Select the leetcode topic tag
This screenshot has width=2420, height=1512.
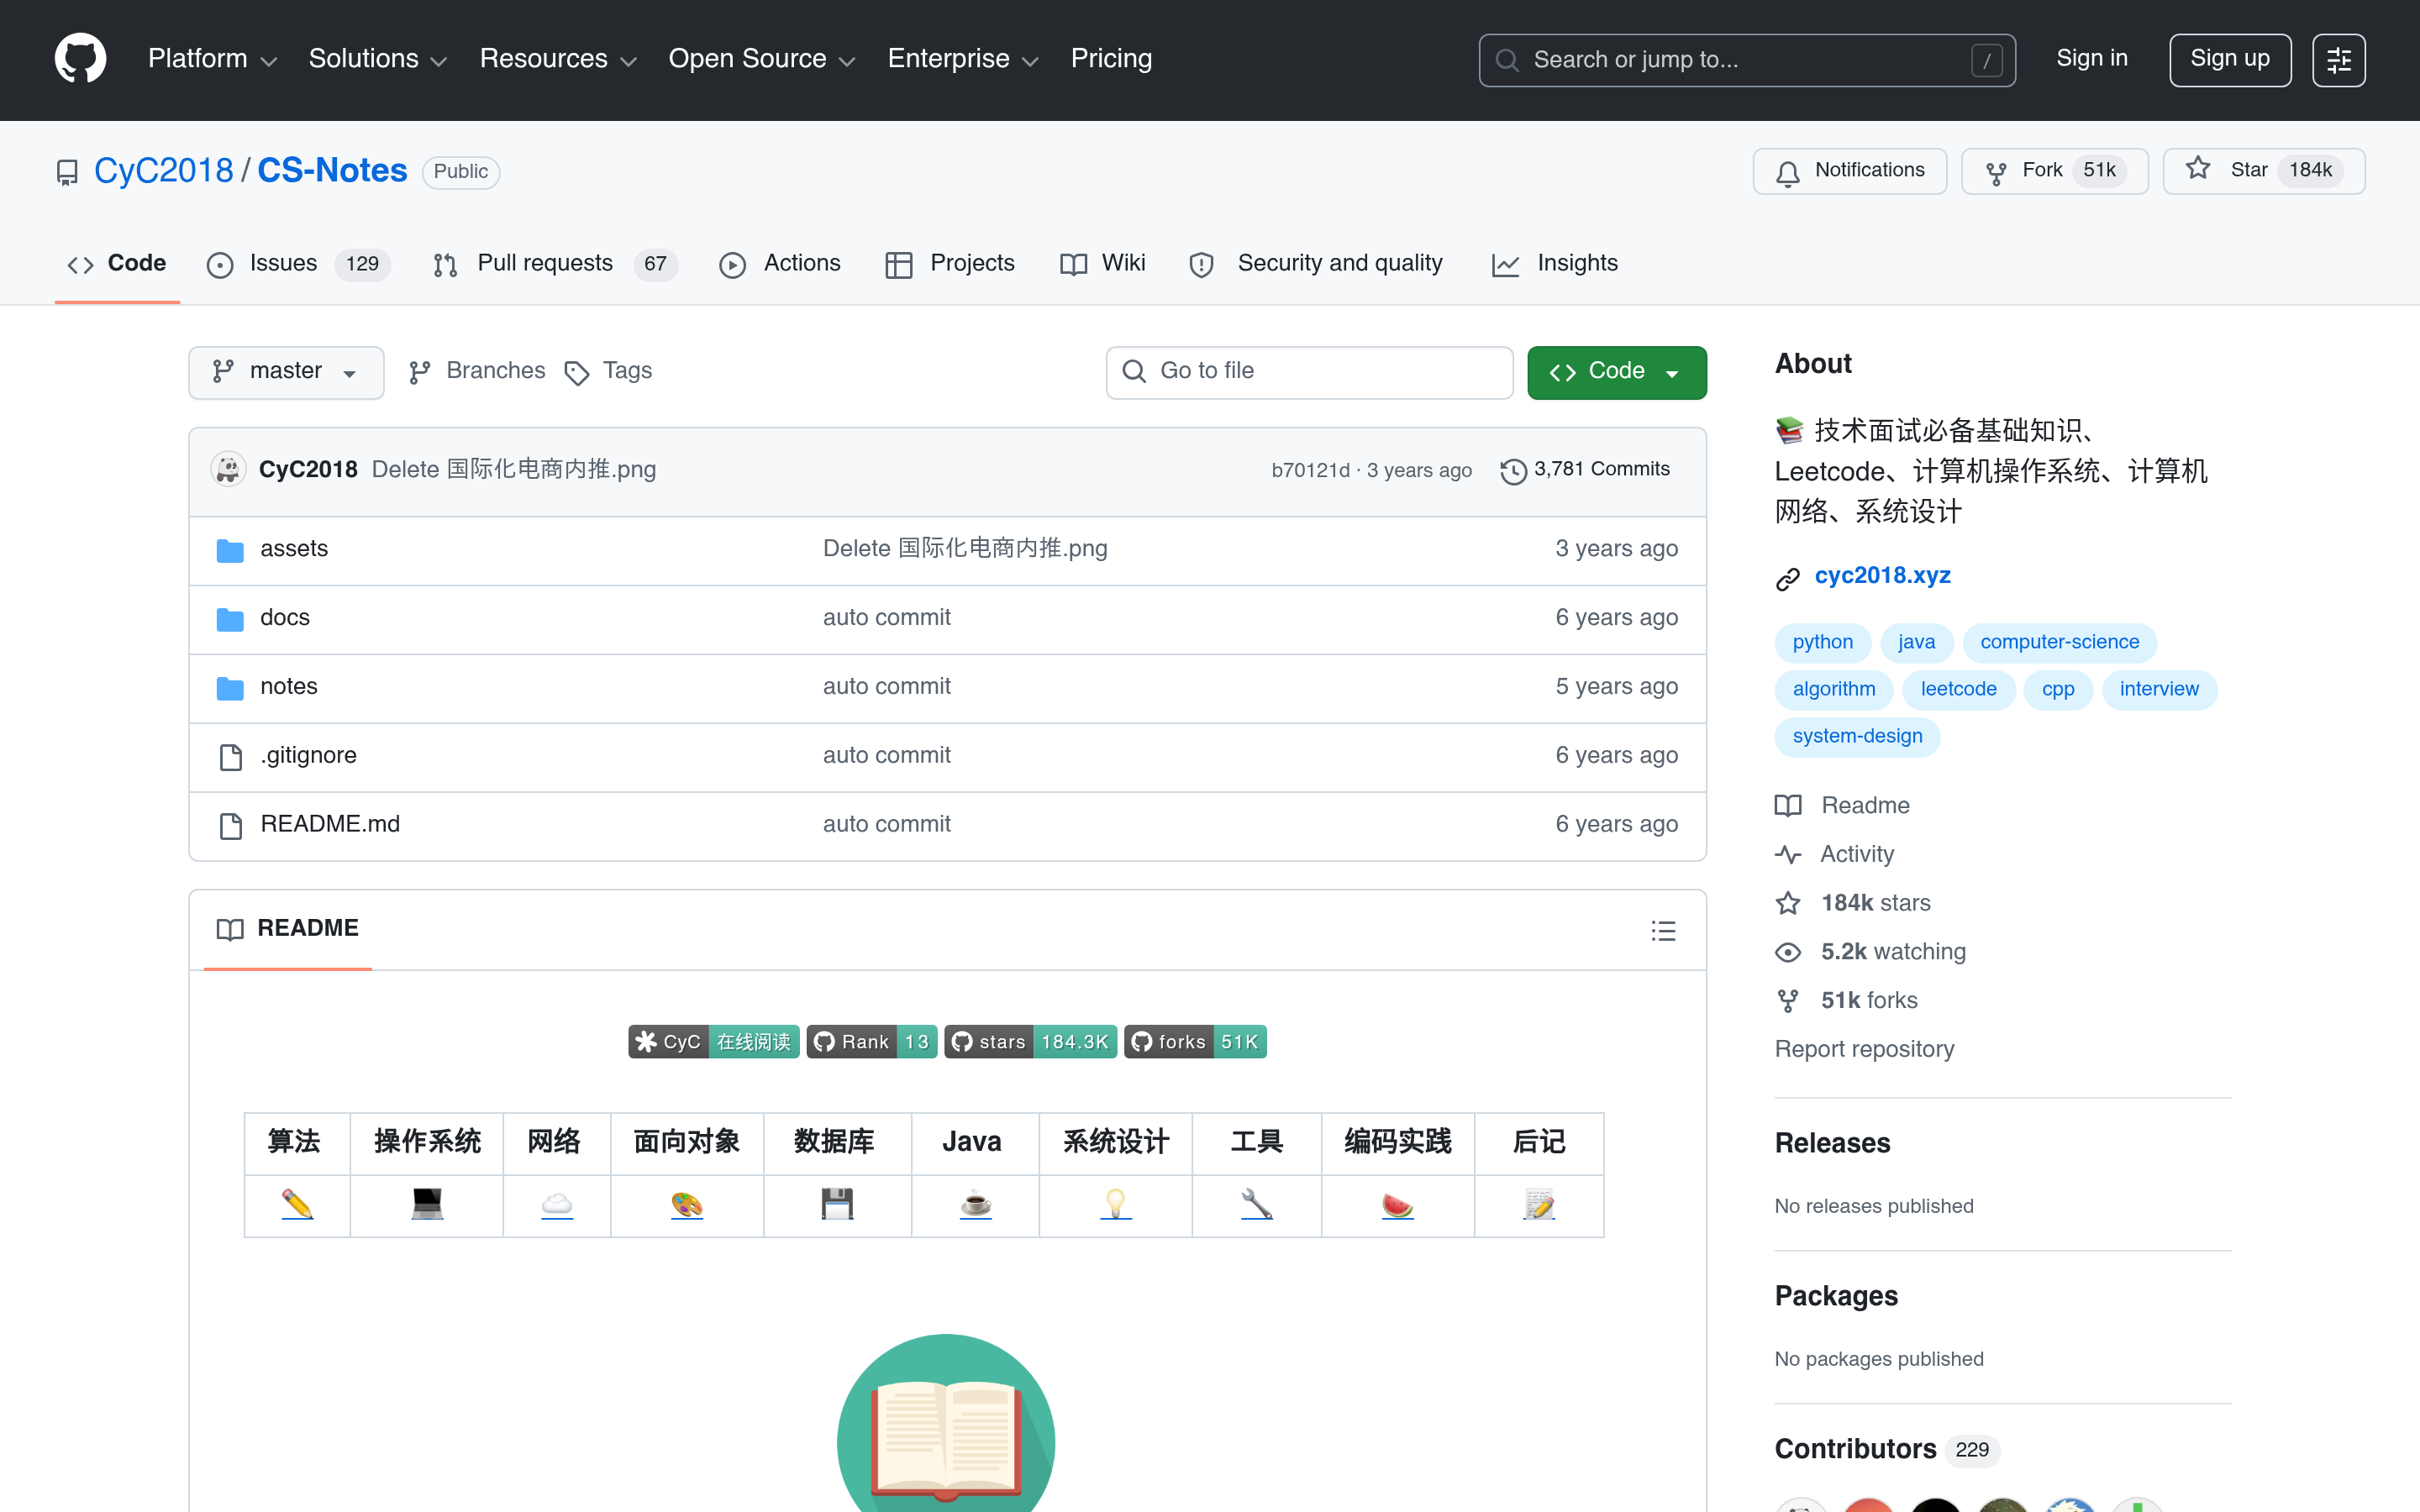(x=1958, y=690)
